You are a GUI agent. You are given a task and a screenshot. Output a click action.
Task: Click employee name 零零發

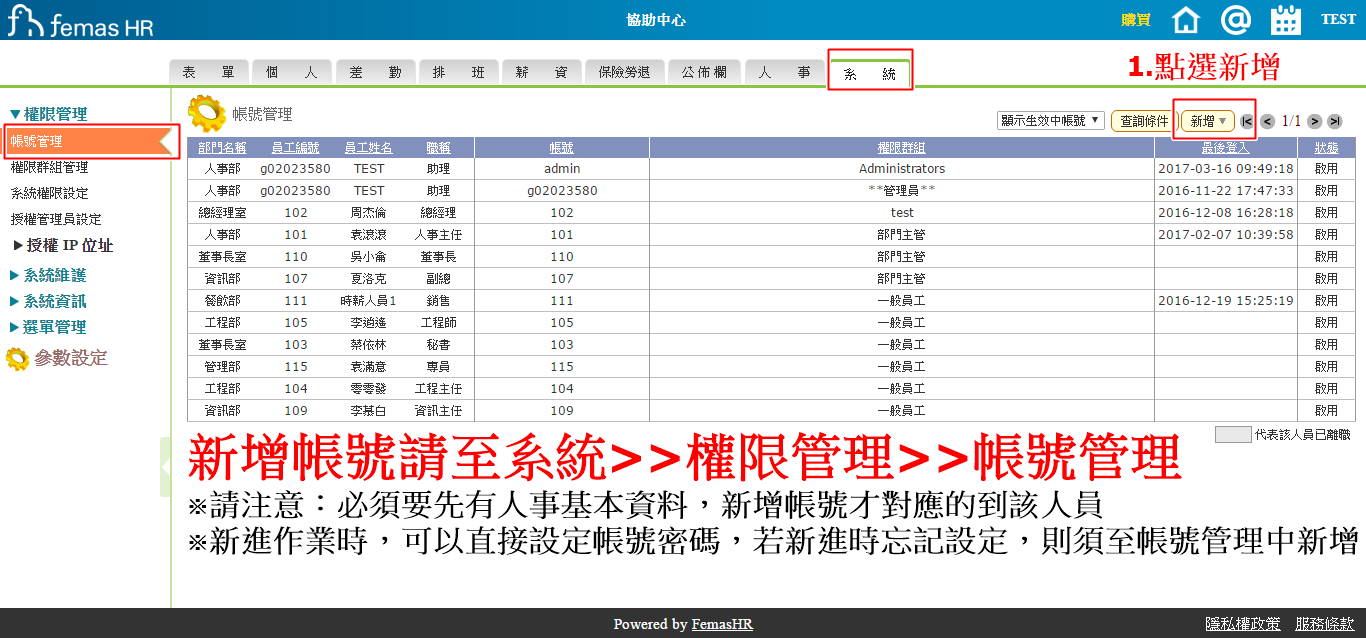pyautogui.click(x=368, y=389)
